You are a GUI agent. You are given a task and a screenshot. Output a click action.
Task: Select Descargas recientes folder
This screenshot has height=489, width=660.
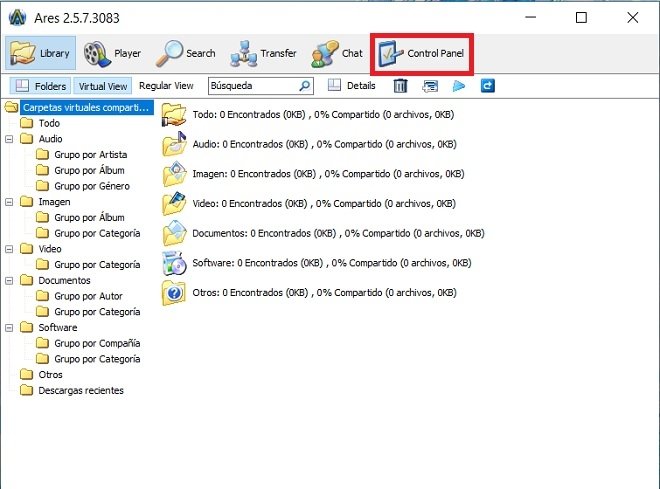(x=81, y=391)
